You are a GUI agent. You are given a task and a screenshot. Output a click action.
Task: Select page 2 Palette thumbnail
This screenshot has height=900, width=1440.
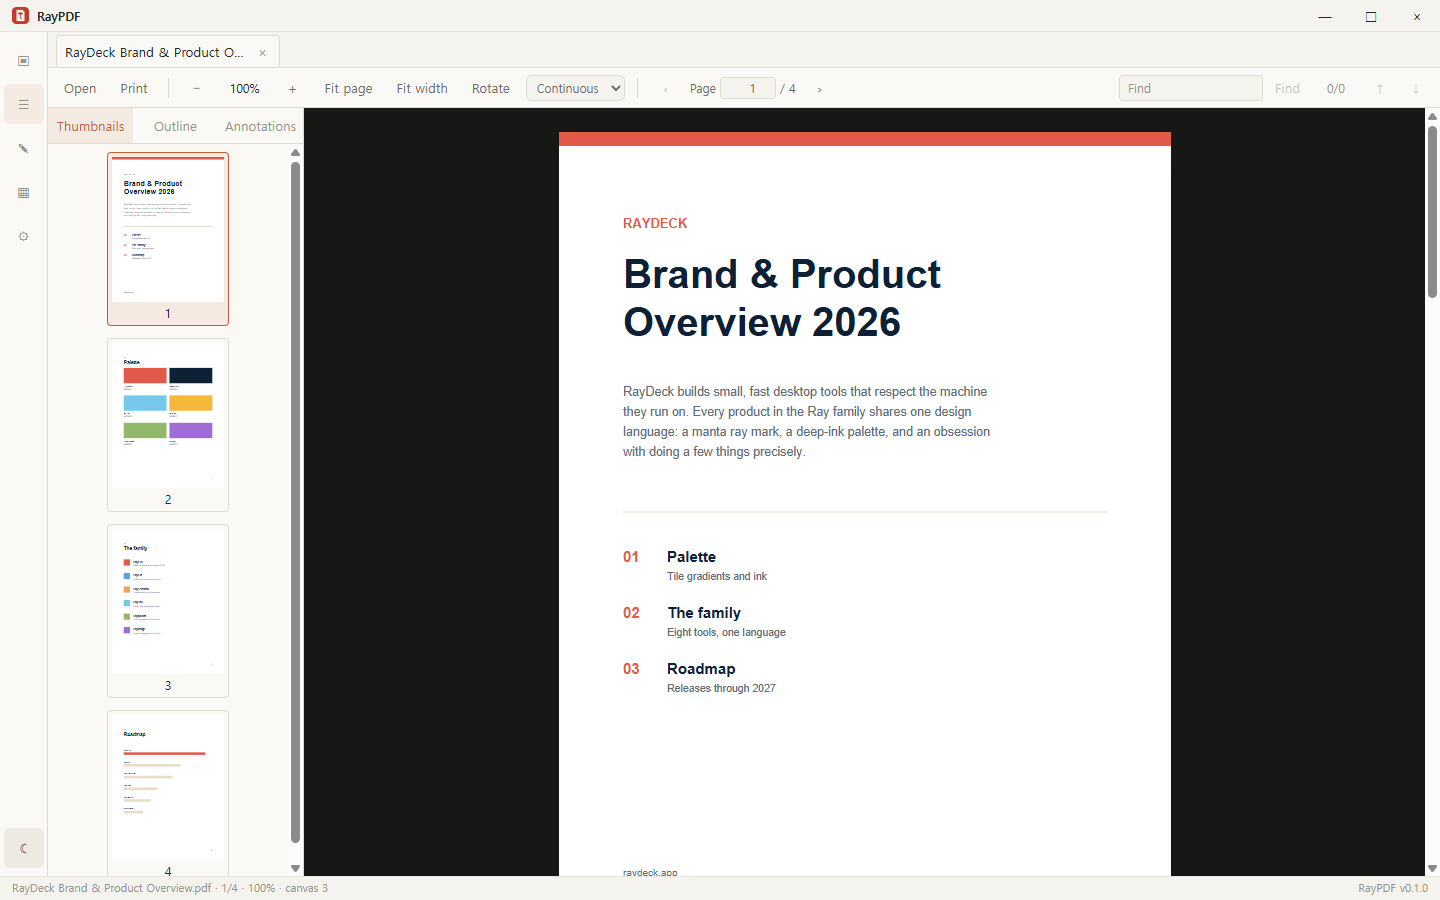[x=168, y=425]
